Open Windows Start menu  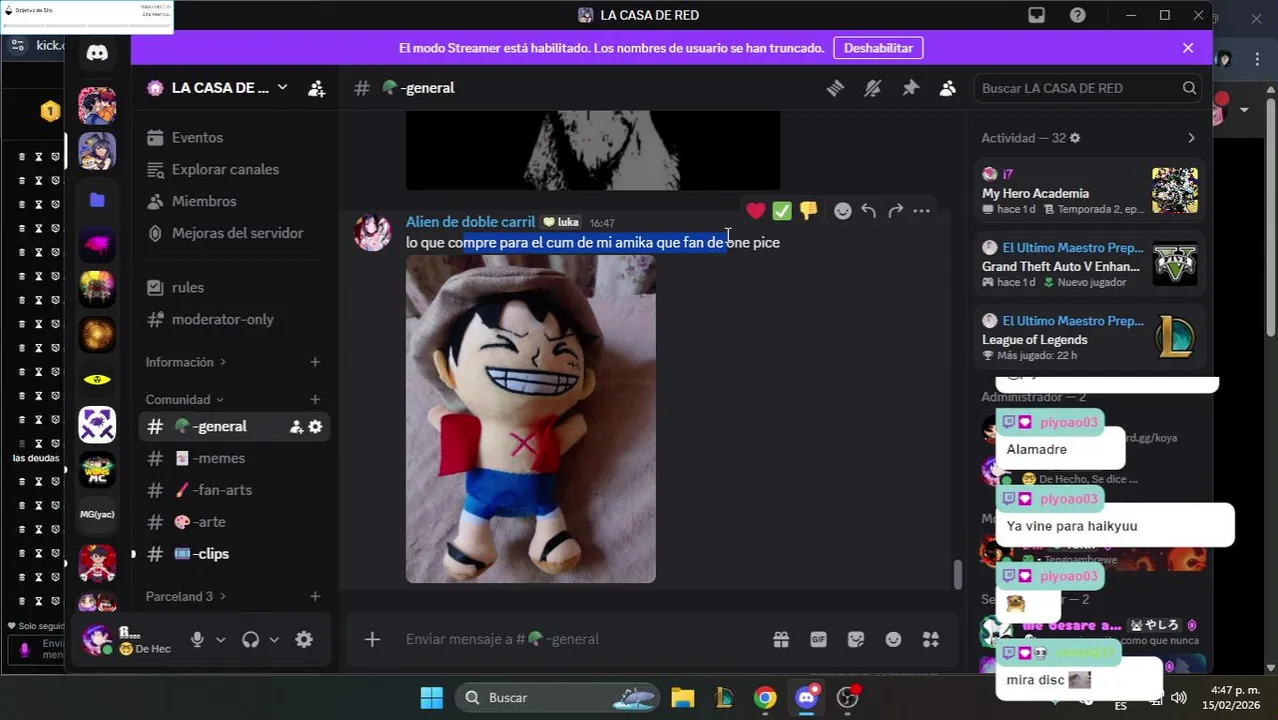coord(432,698)
